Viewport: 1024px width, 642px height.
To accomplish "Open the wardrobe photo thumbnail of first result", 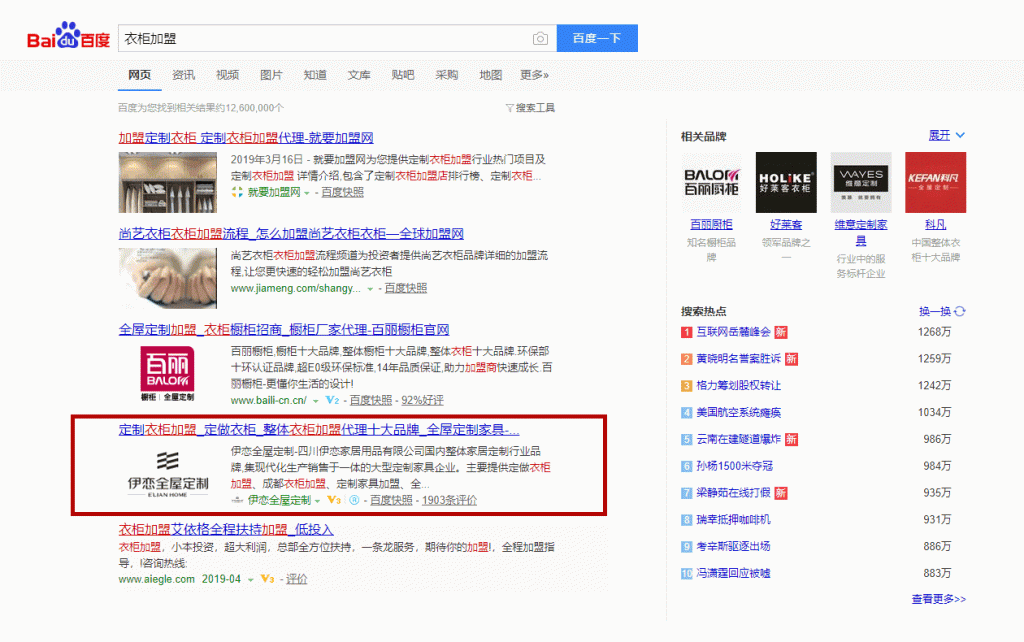I will point(168,182).
